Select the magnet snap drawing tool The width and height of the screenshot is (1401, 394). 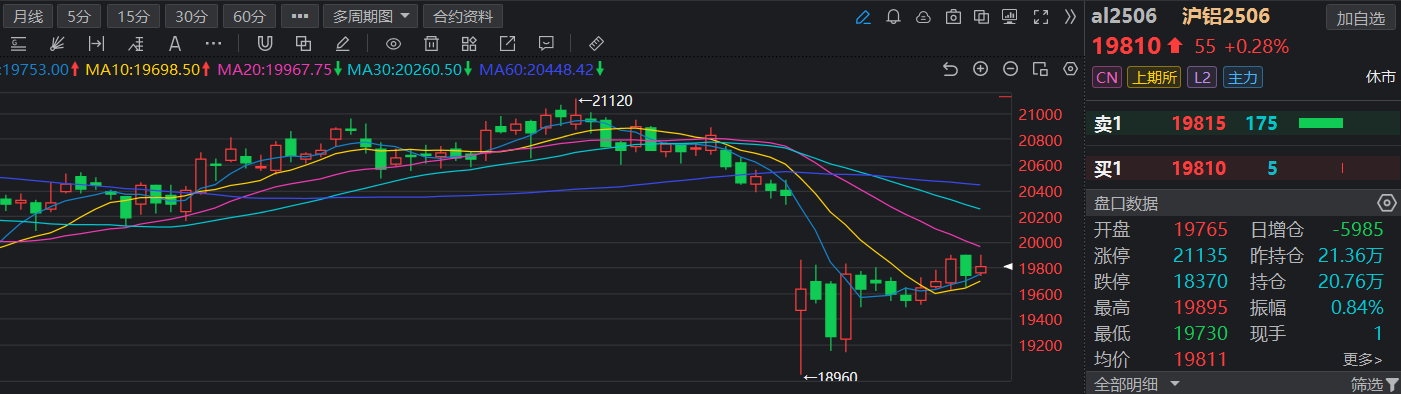[265, 43]
